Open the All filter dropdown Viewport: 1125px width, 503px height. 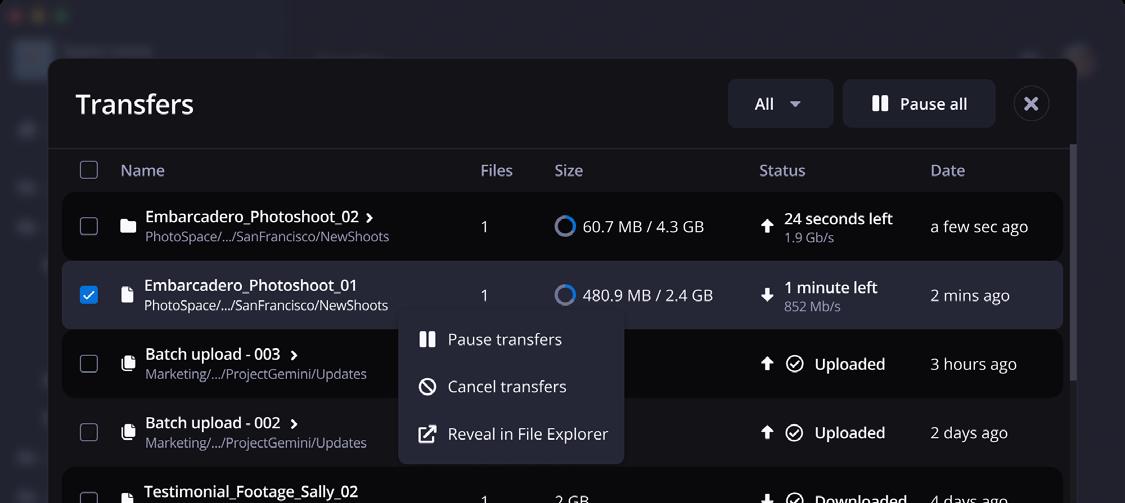pos(780,104)
